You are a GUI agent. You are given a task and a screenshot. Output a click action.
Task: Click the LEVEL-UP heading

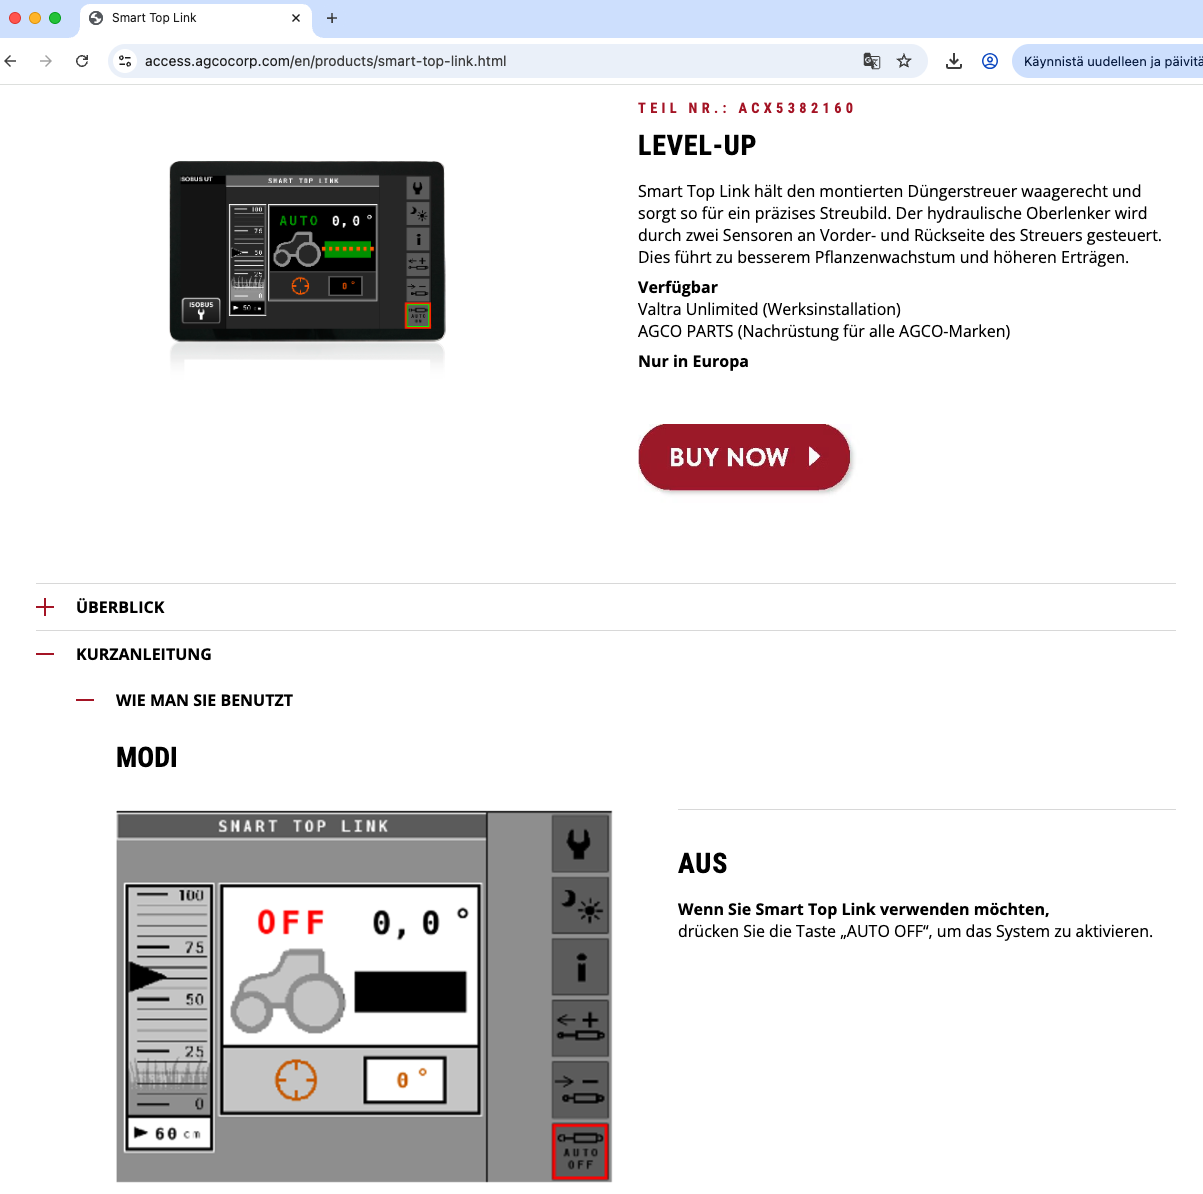[697, 146]
